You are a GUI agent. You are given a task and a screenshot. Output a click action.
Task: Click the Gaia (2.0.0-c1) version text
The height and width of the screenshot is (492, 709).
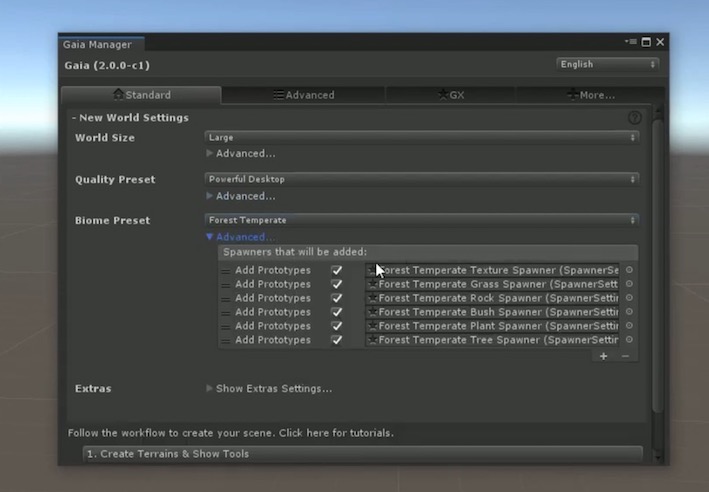coord(107,66)
